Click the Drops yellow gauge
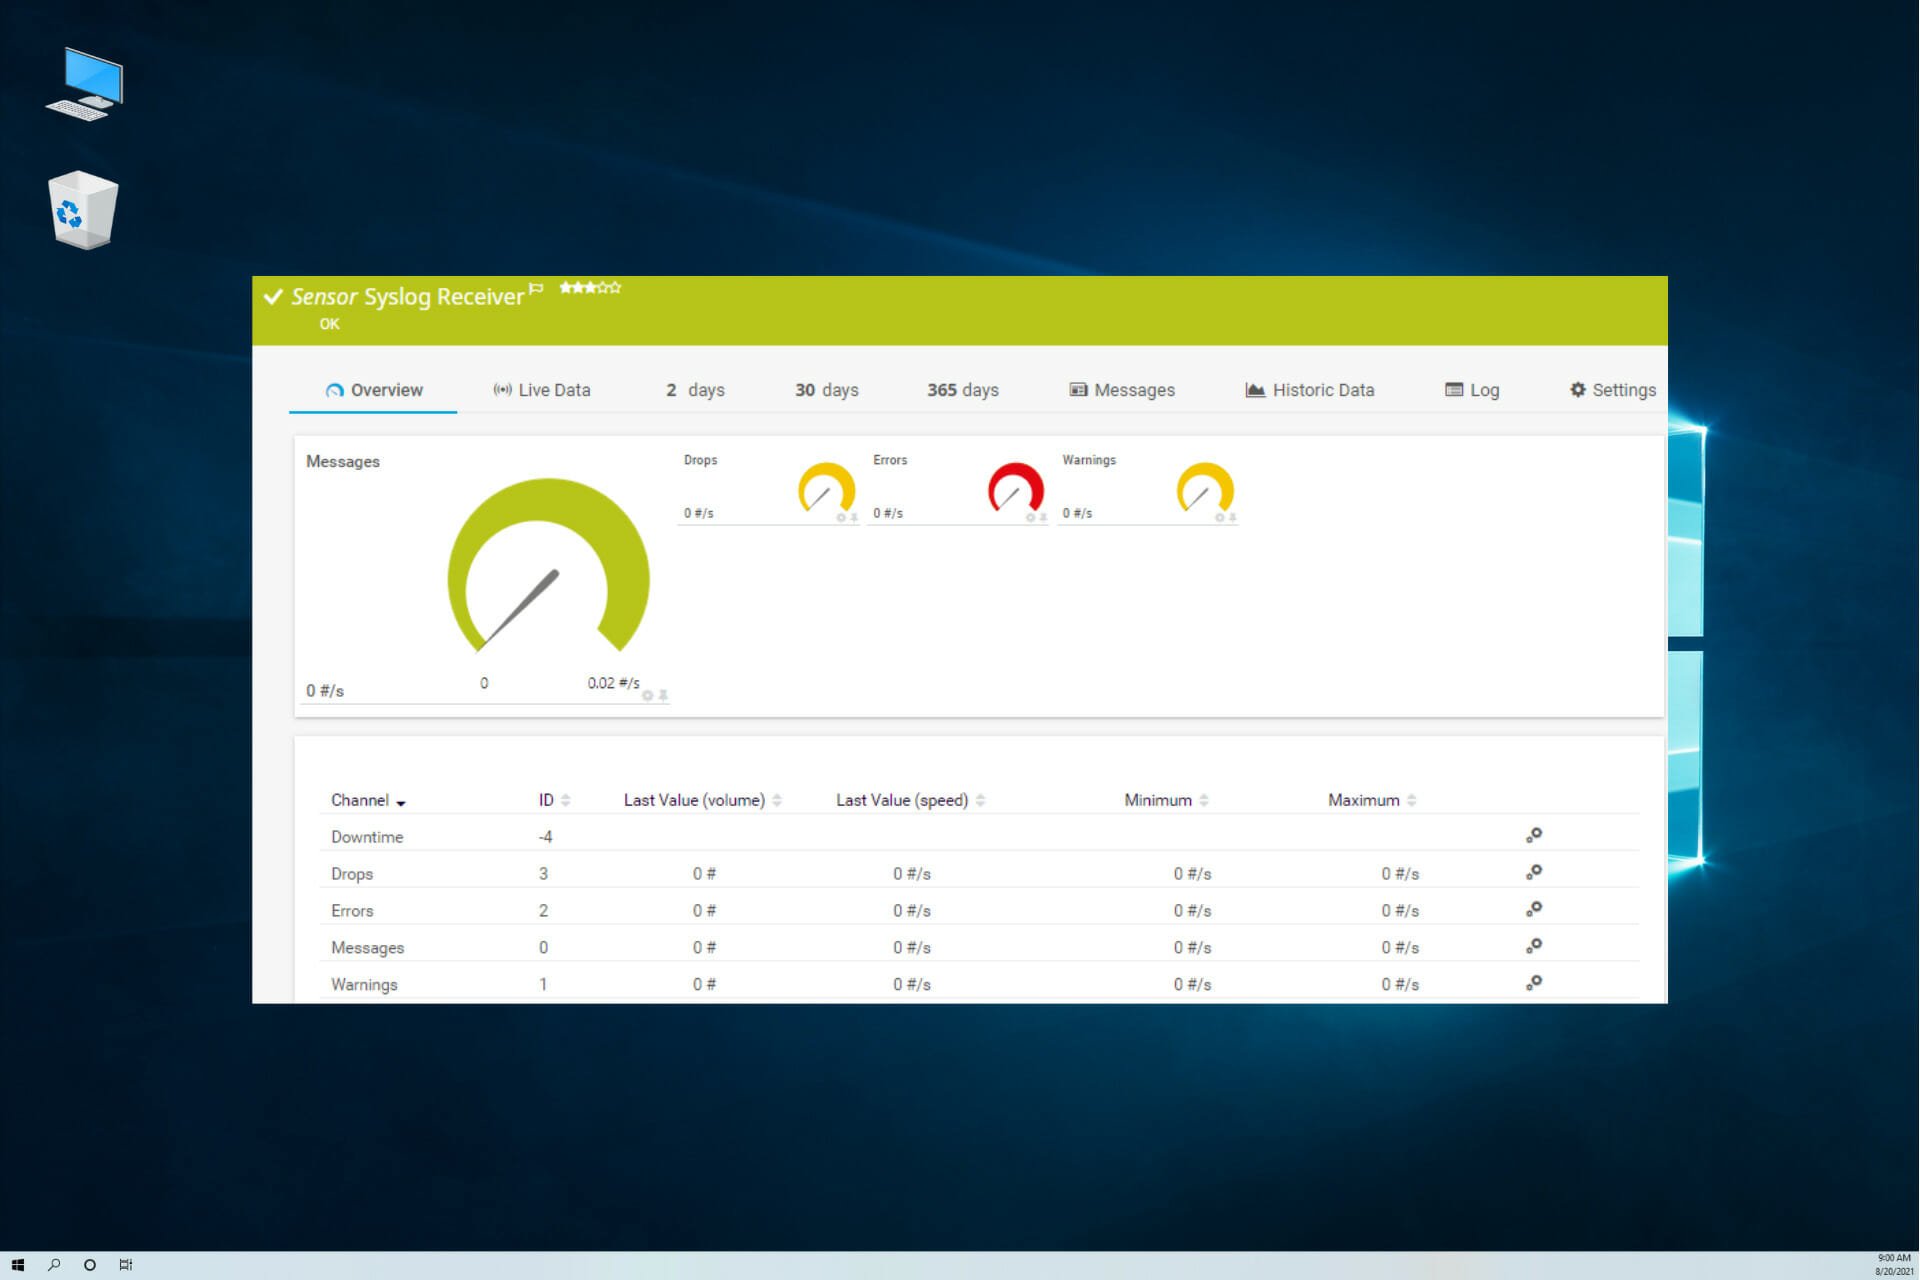Screen dimensions: 1920x1280 826,488
